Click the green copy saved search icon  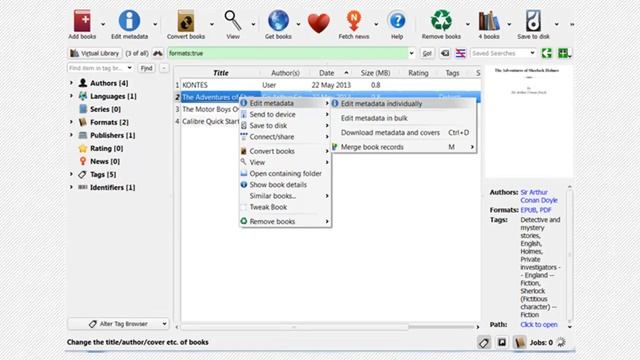547,53
